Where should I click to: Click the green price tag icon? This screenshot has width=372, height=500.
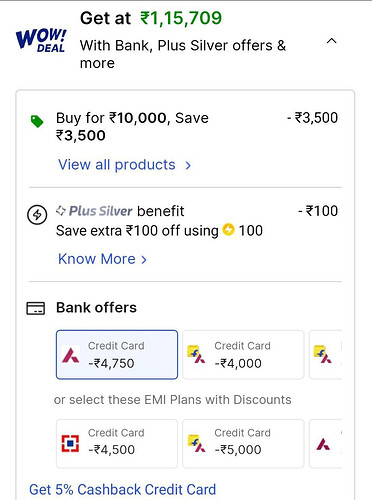[37, 121]
